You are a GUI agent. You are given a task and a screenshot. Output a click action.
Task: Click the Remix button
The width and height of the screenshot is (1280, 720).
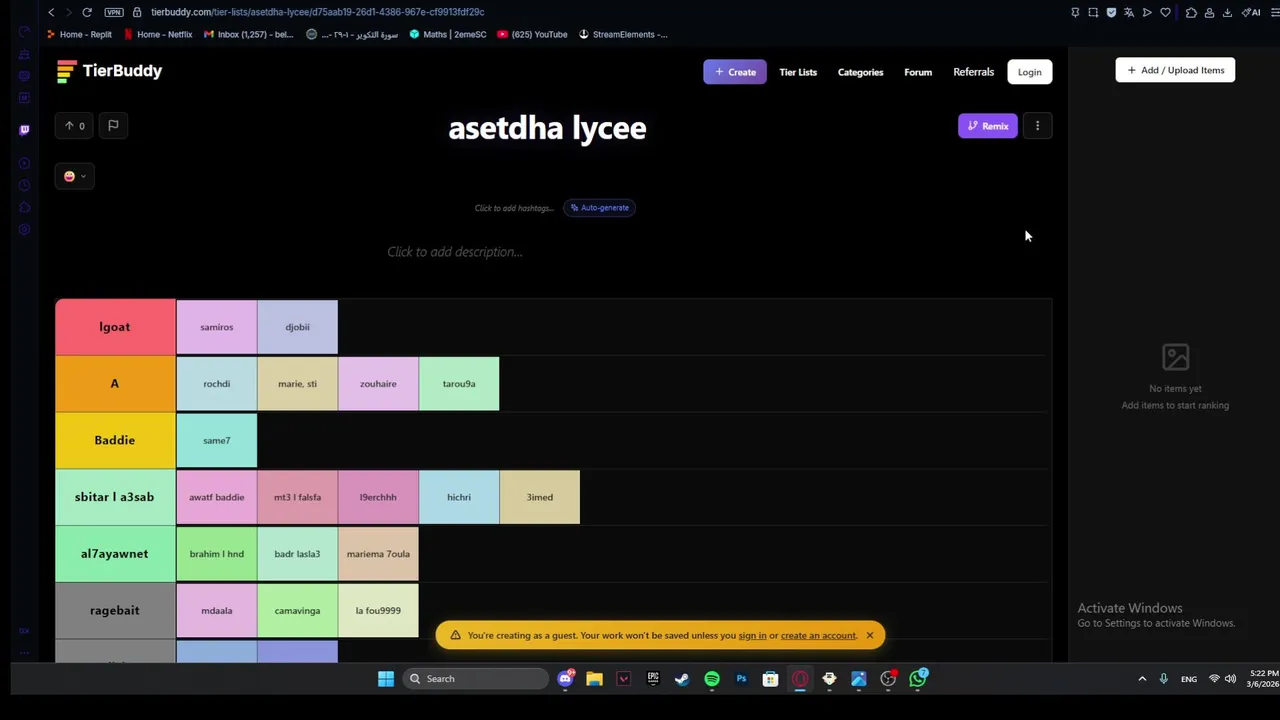pos(988,126)
